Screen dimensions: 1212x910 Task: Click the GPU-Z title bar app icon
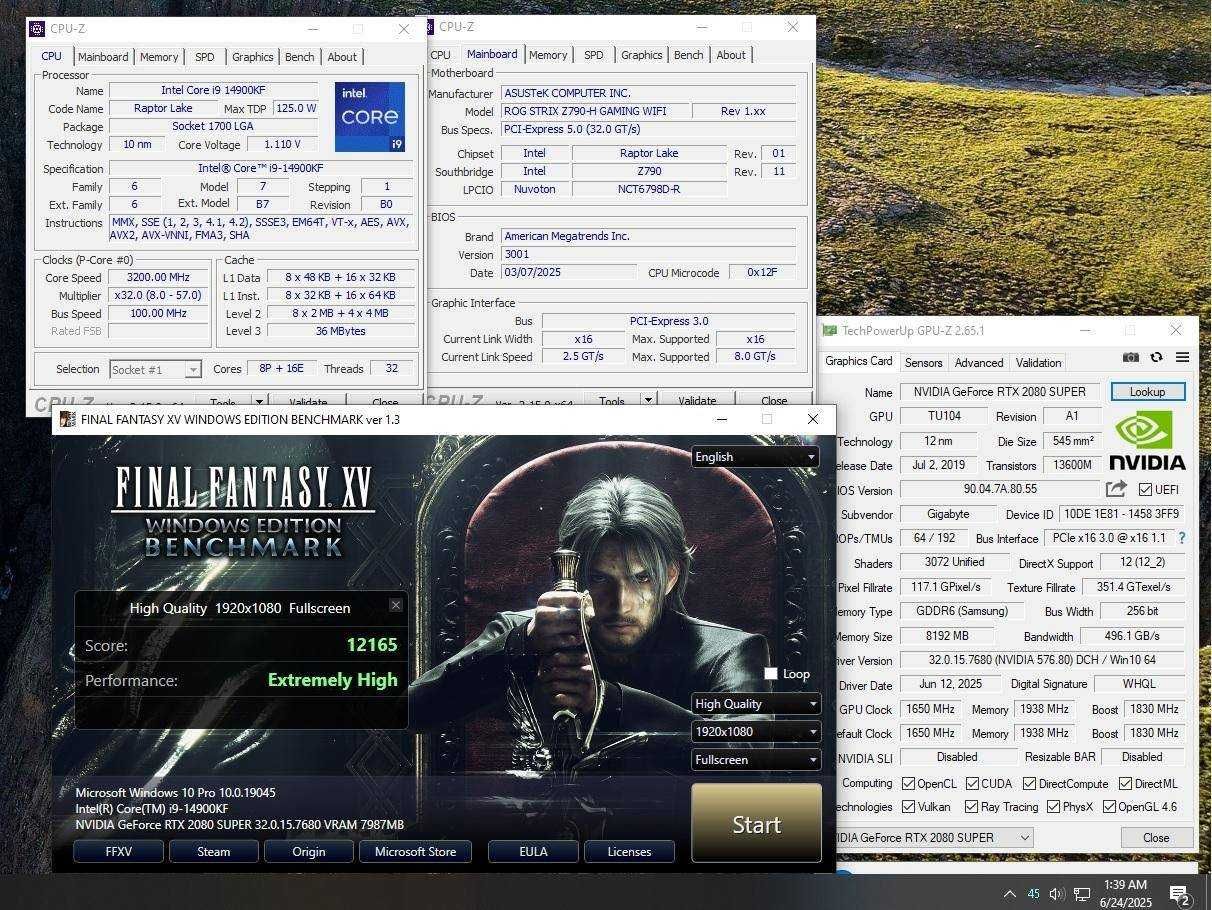pos(830,330)
